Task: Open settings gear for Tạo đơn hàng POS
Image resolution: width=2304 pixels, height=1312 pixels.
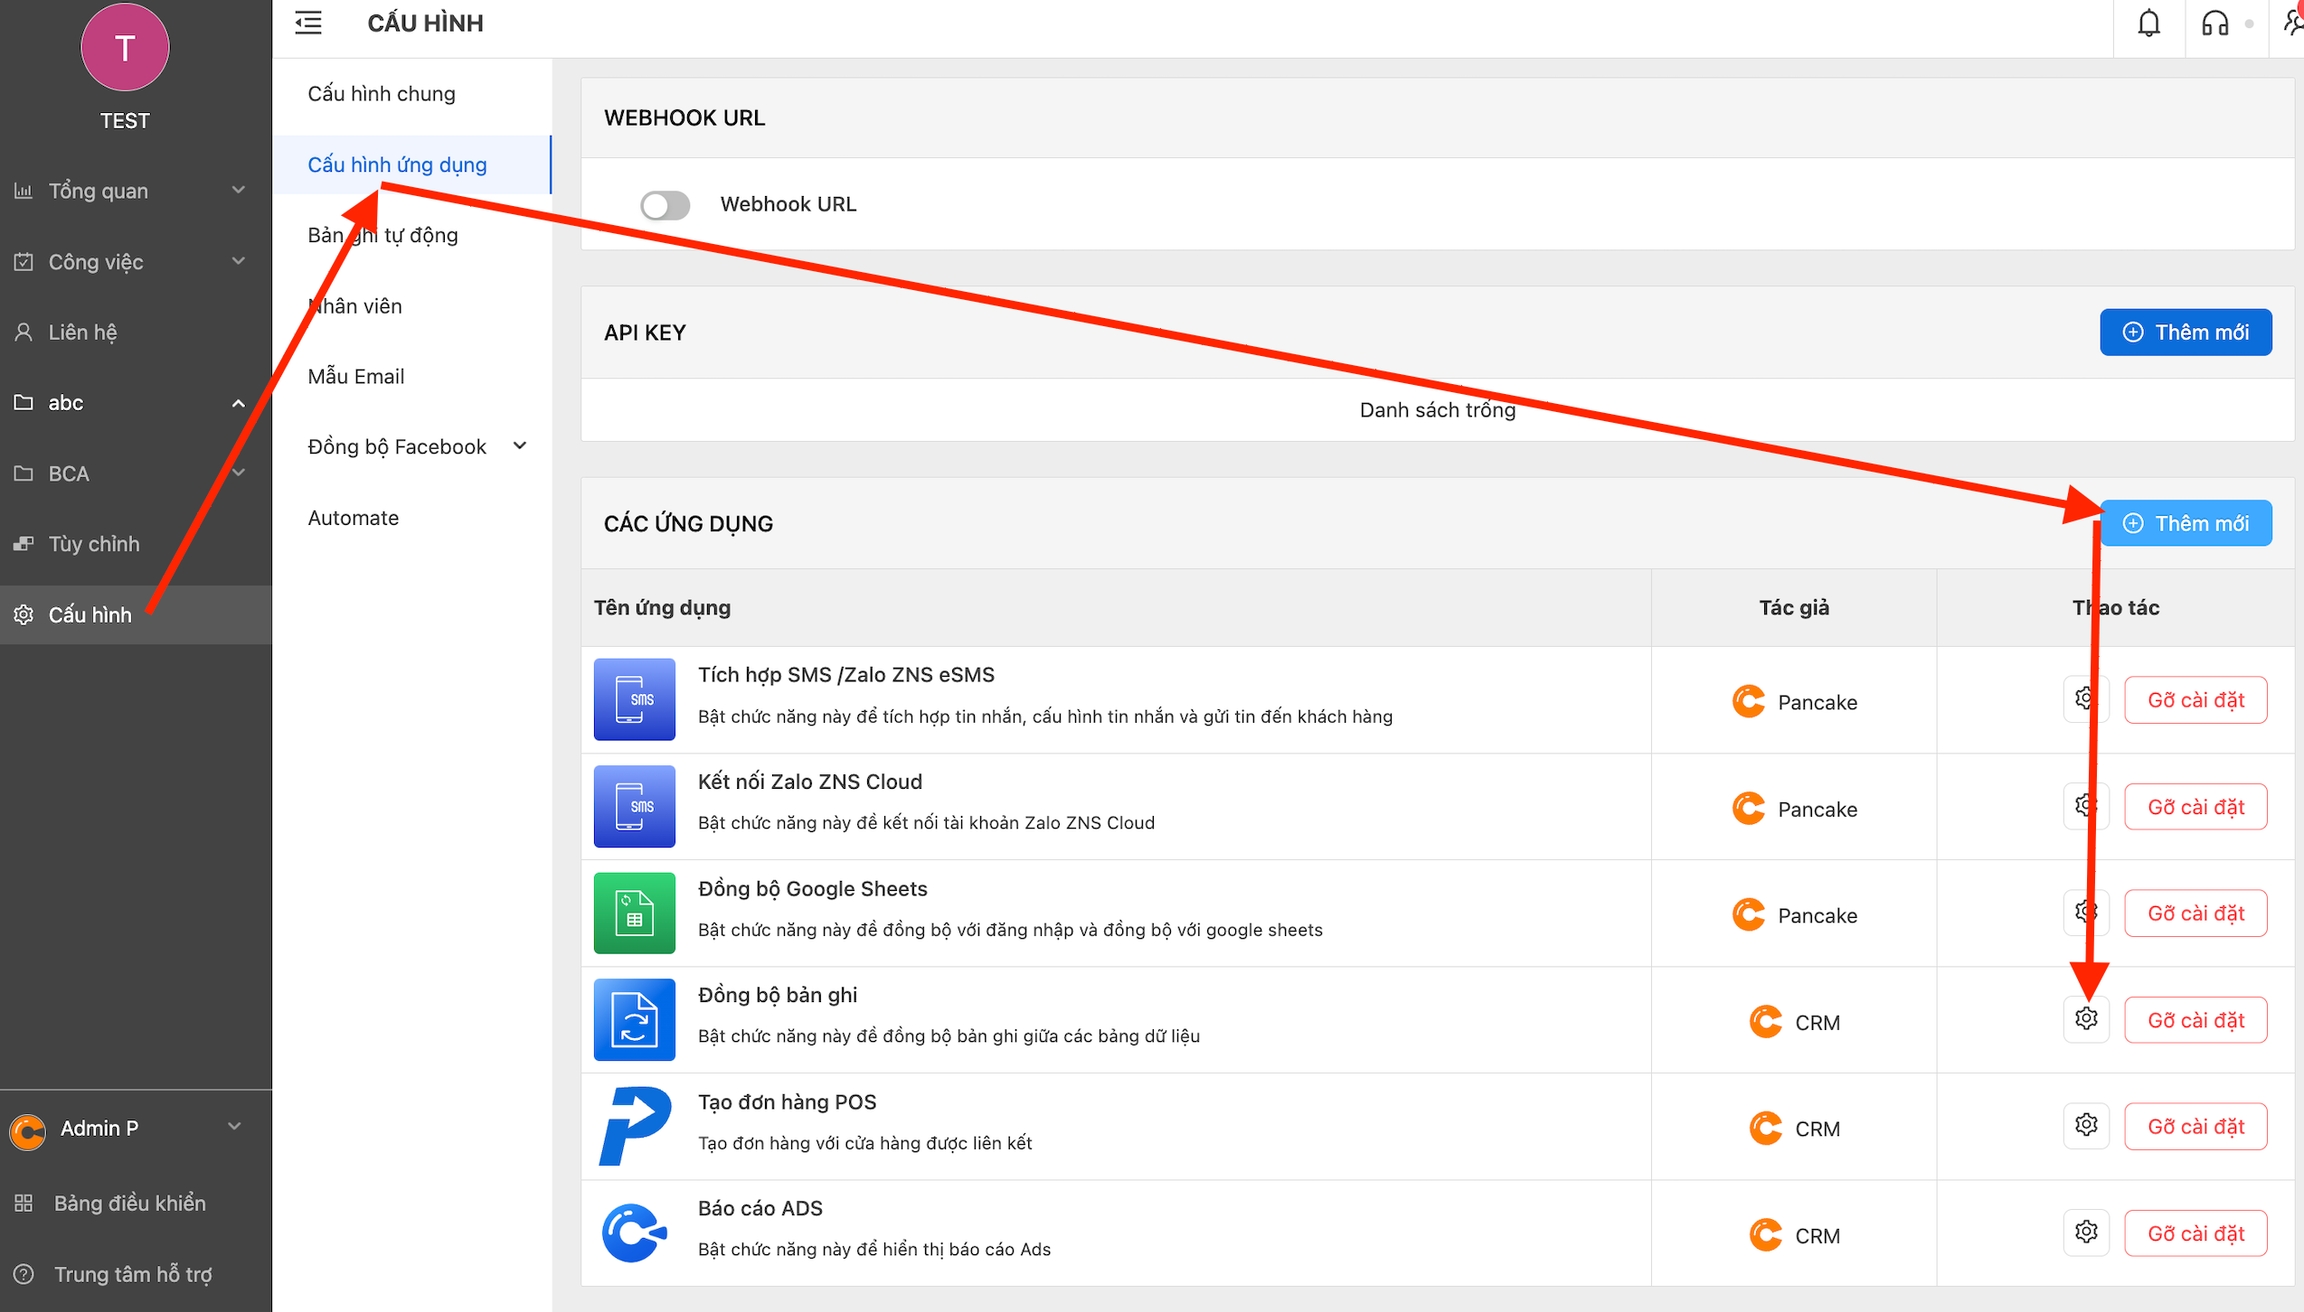Action: [2085, 1126]
